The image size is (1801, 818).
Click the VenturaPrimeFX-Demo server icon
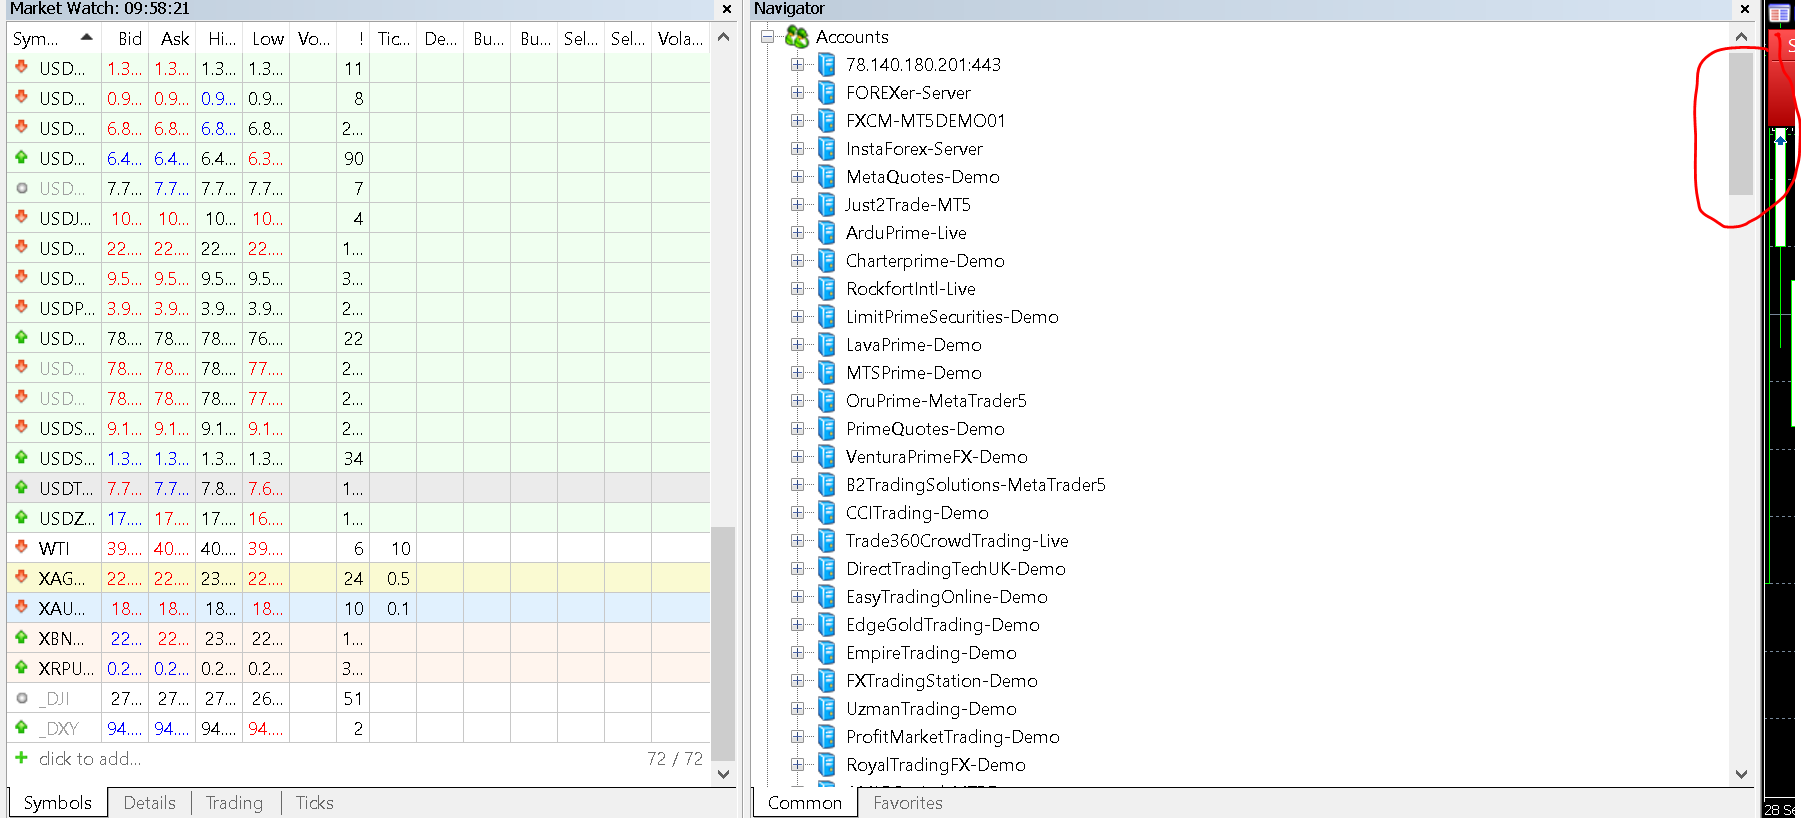[826, 457]
